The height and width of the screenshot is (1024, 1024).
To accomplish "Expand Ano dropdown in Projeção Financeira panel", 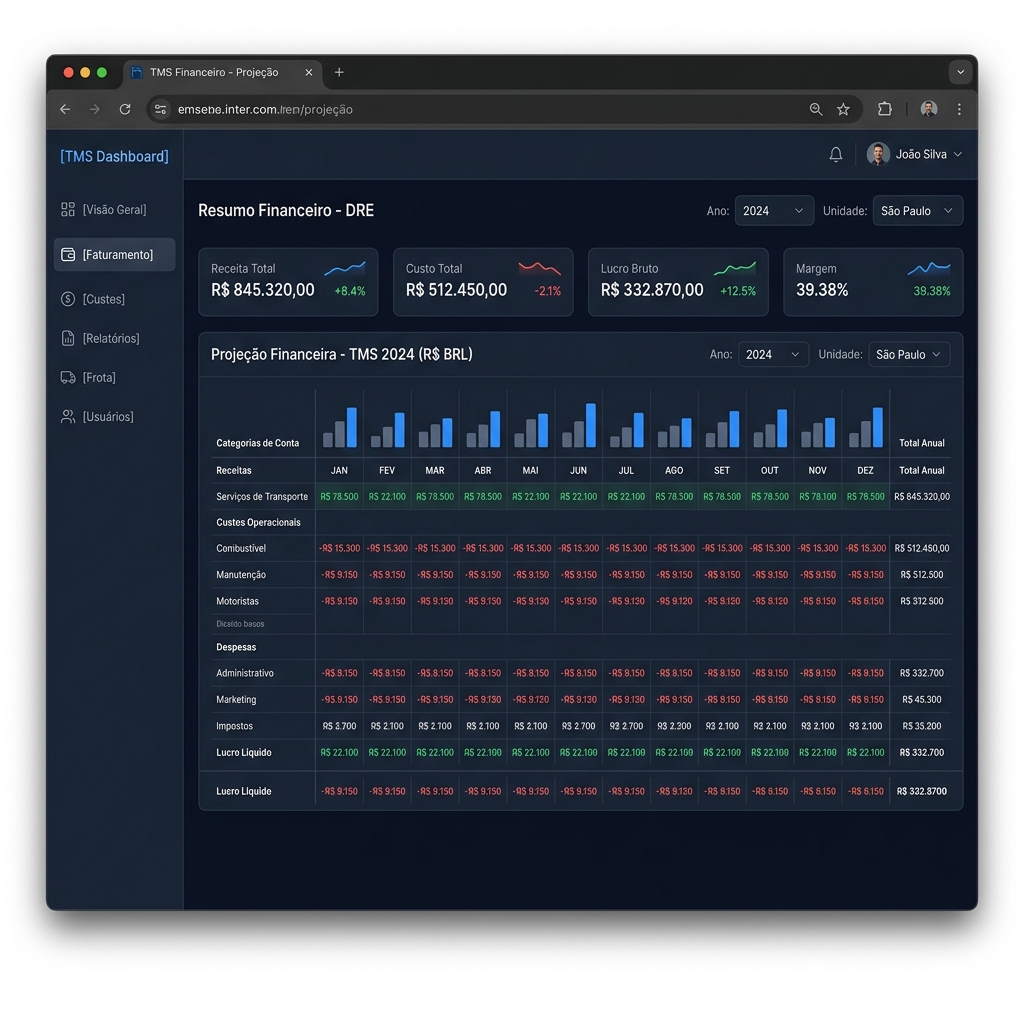I will (773, 355).
